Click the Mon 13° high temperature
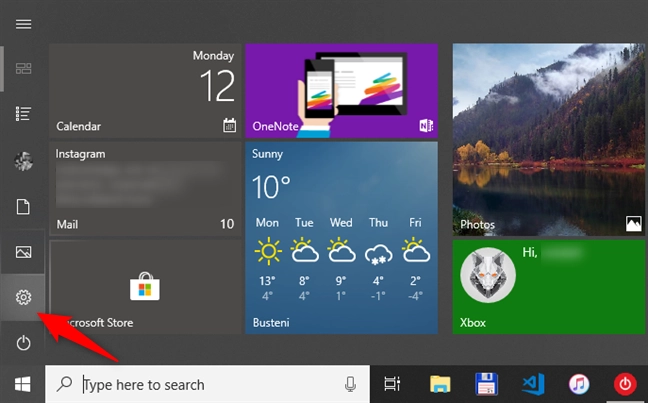Viewport: 648px width, 403px height. (267, 281)
